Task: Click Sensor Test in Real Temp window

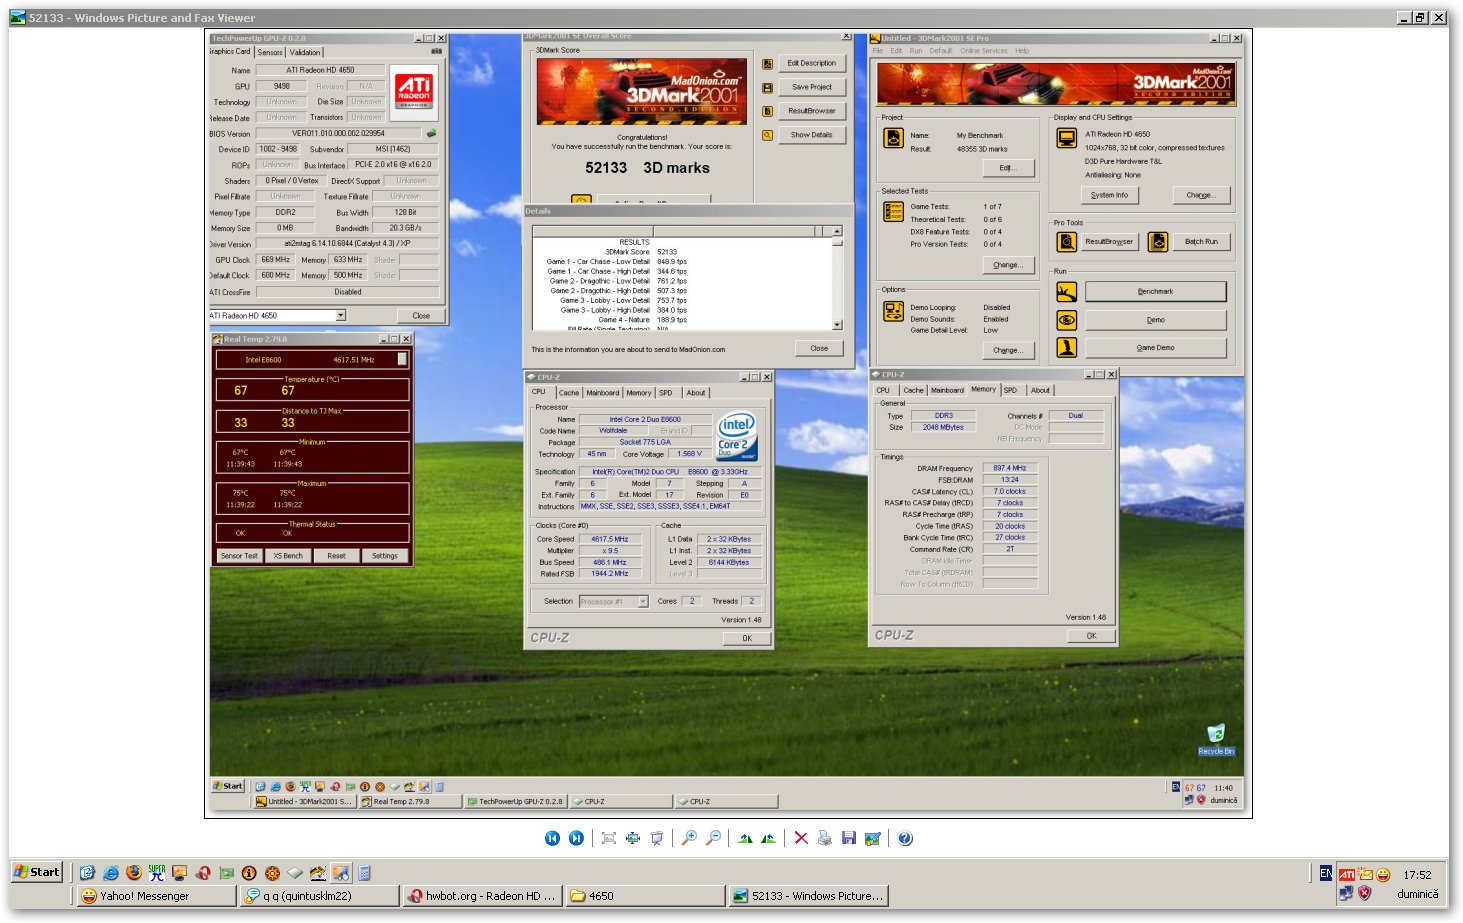Action: pyautogui.click(x=239, y=556)
